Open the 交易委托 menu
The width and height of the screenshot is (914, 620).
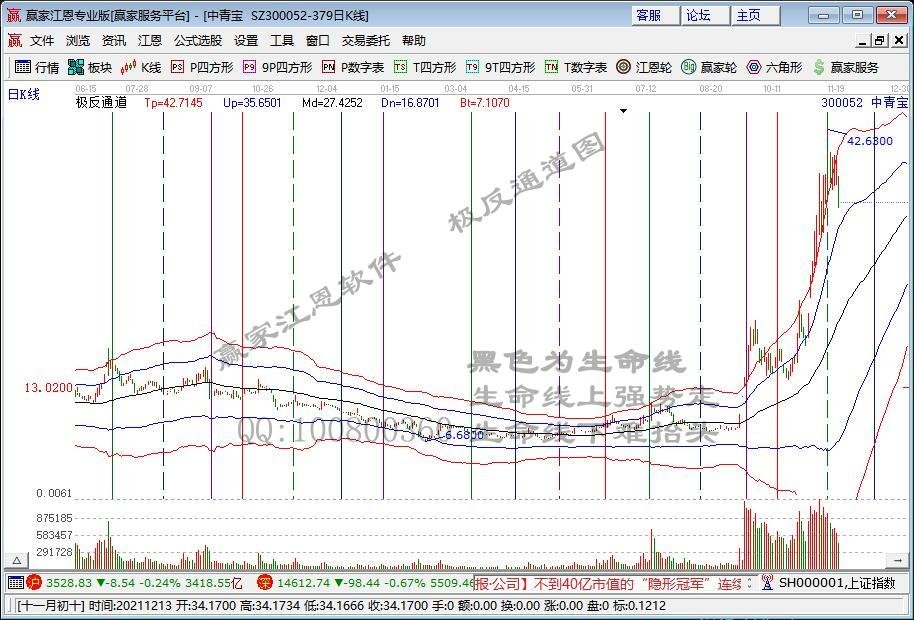[x=366, y=41]
